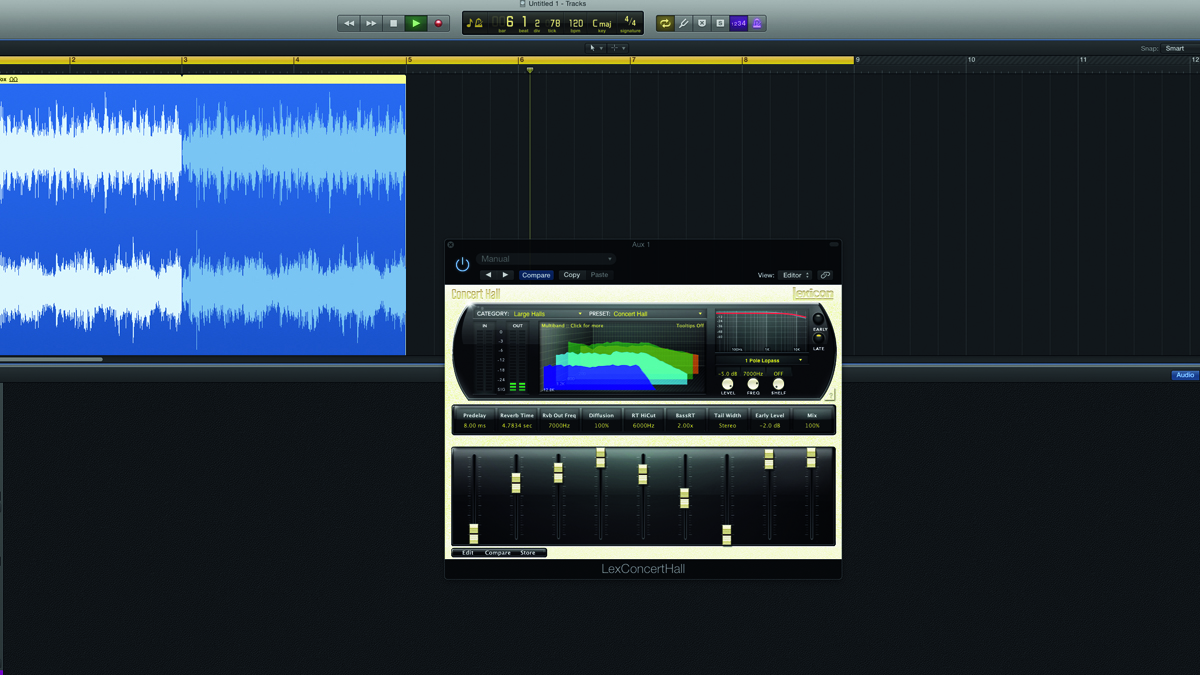Click the Compare button in plugin header
This screenshot has height=675, width=1200.
tap(536, 275)
